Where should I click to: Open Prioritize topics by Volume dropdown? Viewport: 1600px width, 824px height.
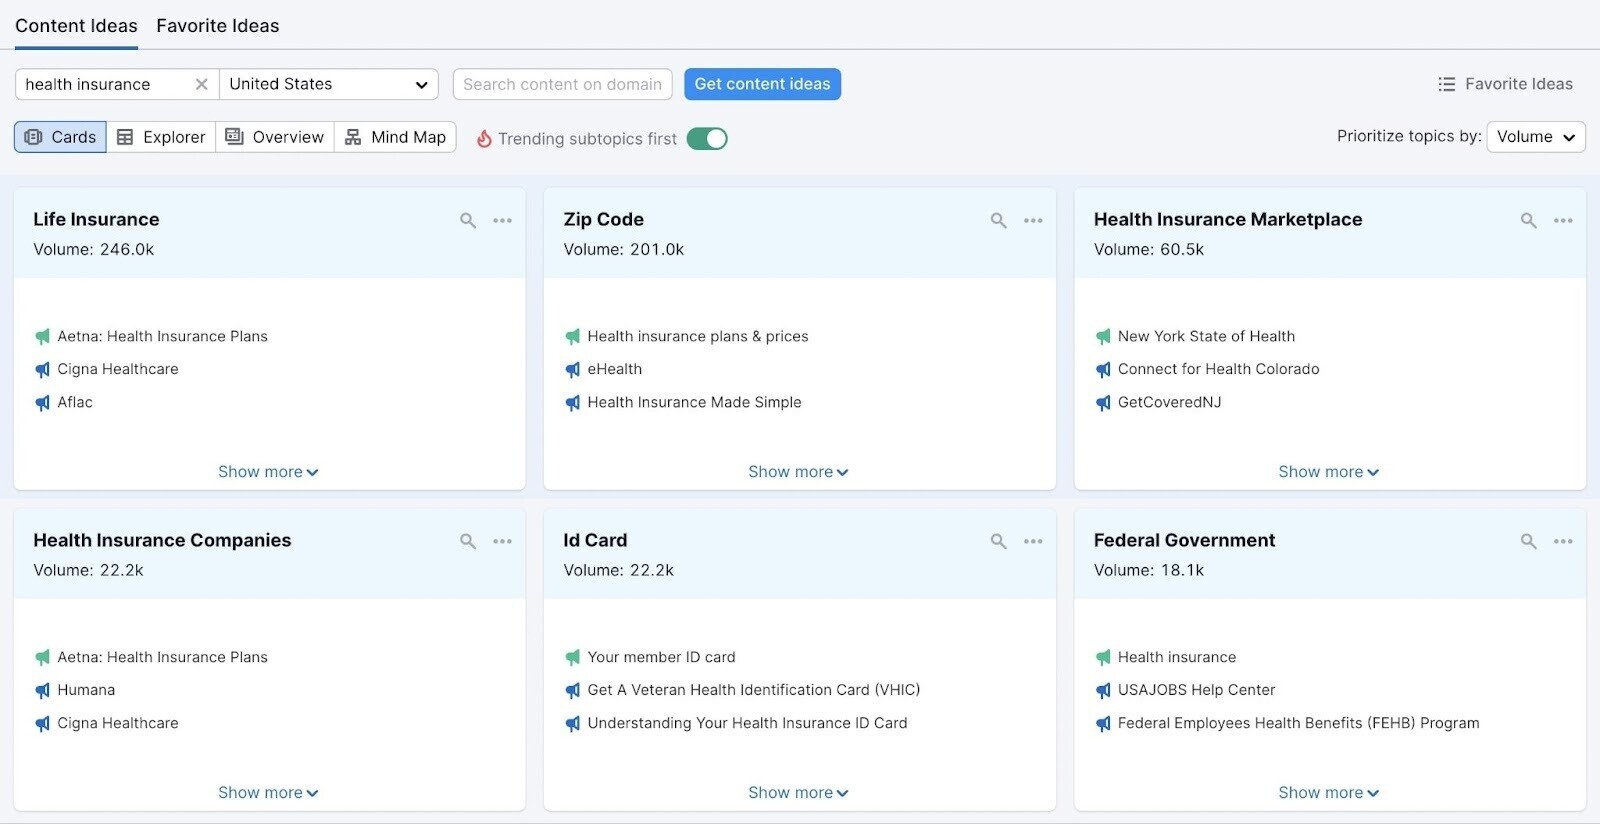(1536, 137)
